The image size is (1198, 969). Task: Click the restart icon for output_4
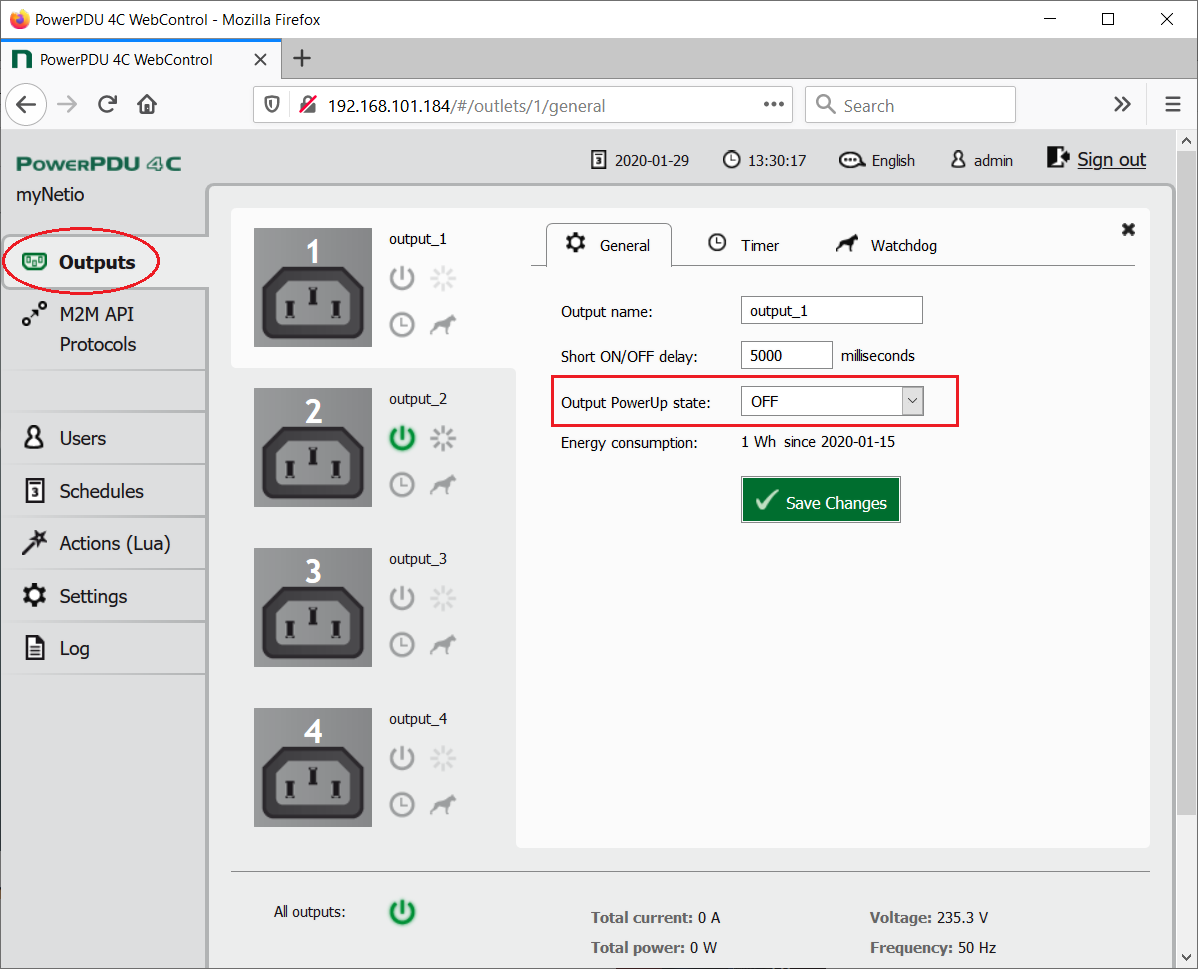(443, 758)
